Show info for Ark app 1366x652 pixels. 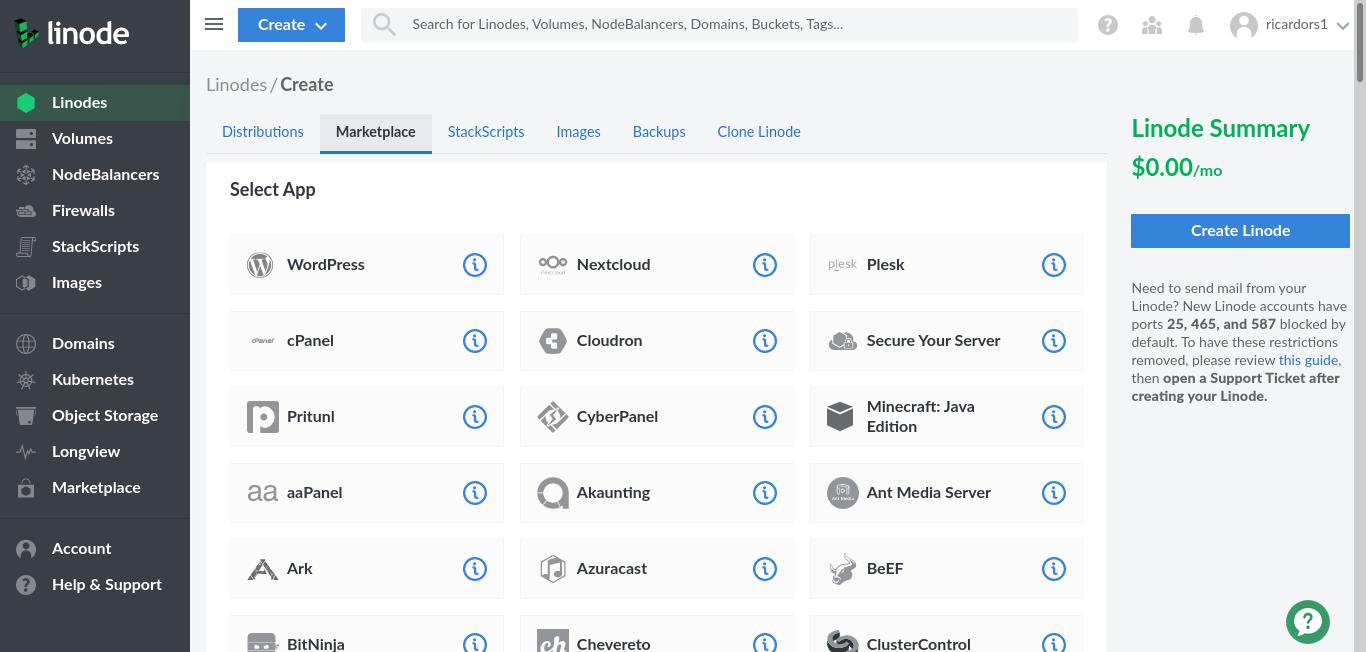(475, 569)
